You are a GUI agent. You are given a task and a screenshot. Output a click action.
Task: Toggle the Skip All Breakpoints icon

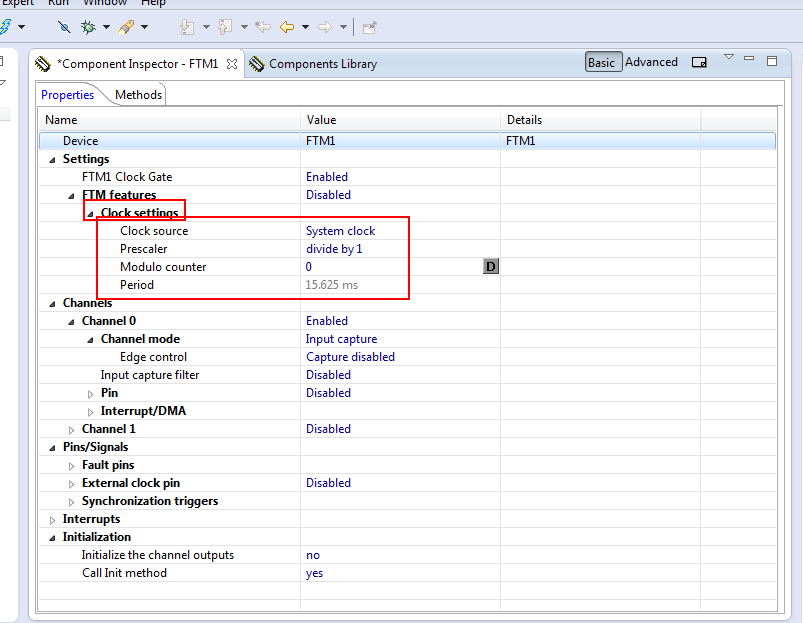pos(64,27)
